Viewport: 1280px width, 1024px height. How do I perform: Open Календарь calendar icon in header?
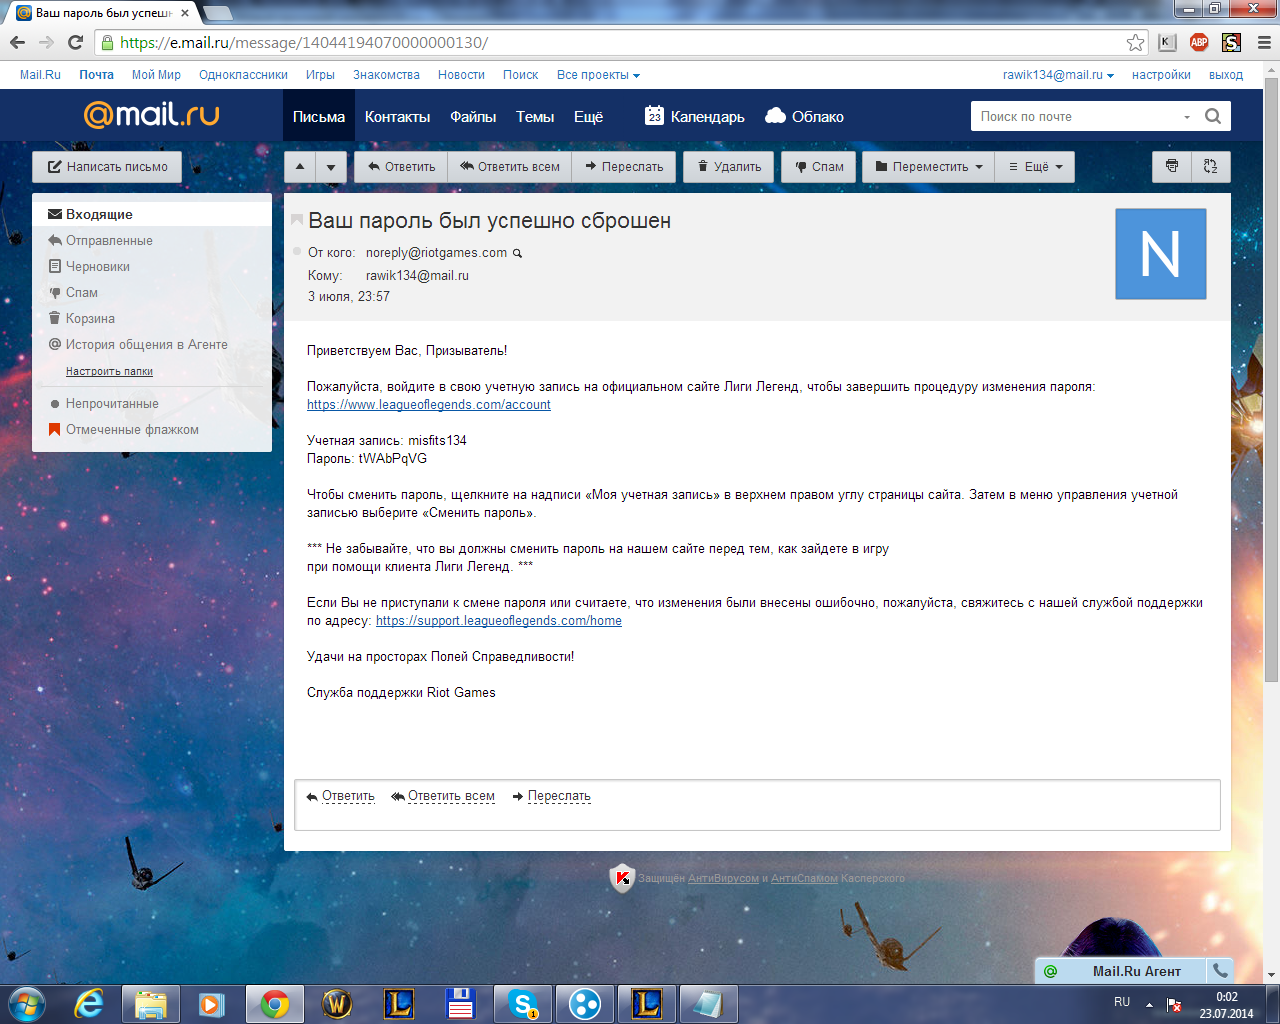pos(695,116)
